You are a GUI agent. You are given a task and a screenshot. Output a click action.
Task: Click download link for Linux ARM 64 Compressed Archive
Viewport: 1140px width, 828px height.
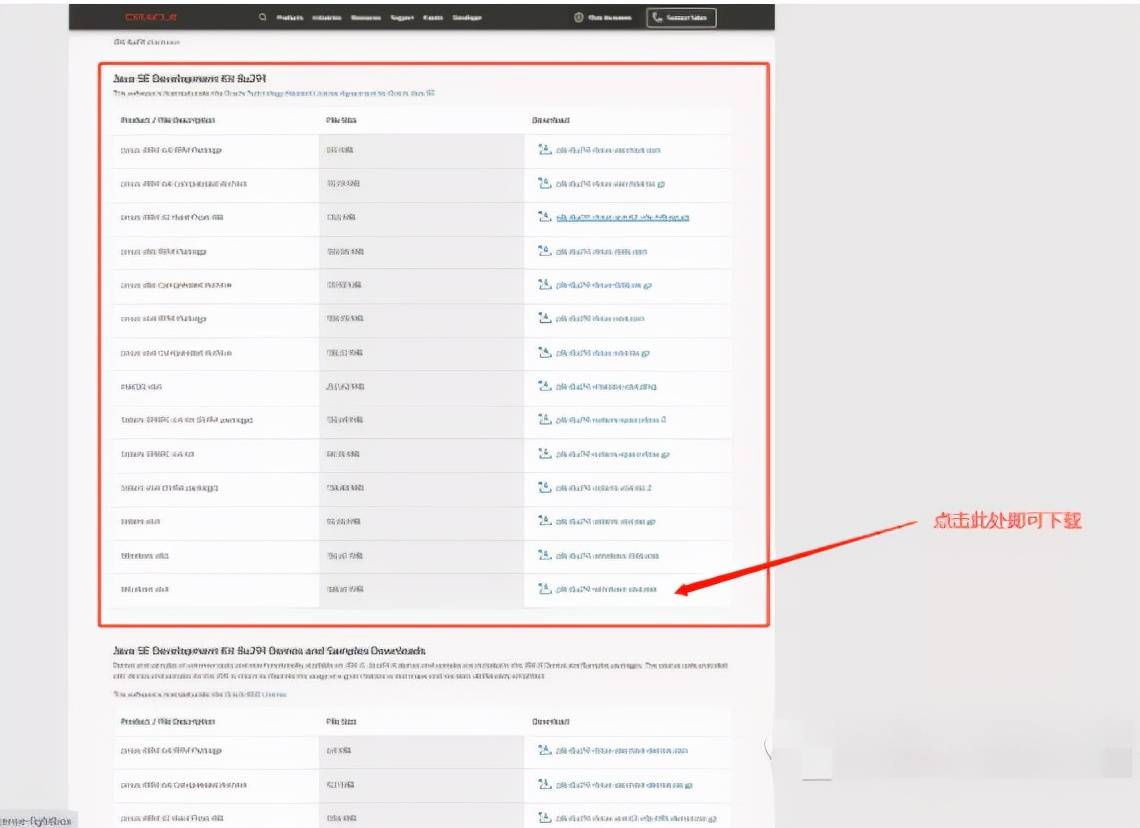click(x=610, y=184)
